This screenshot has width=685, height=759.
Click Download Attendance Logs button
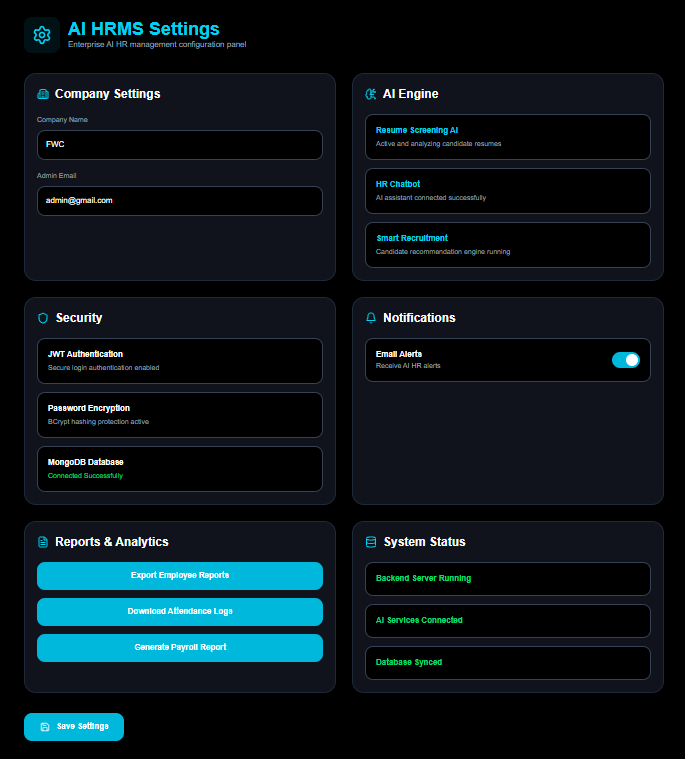180,612
